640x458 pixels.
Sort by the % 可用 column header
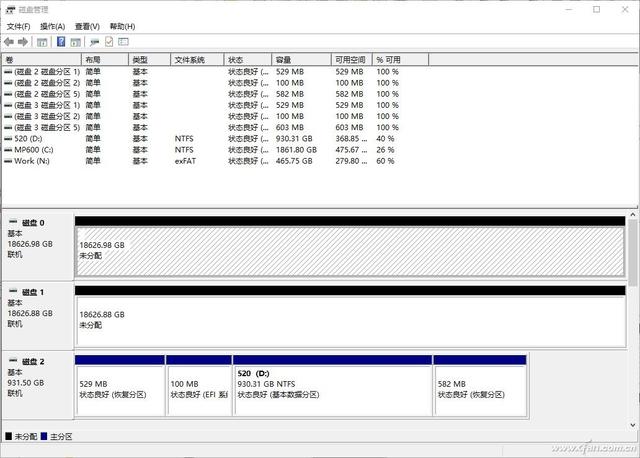click(x=401, y=60)
